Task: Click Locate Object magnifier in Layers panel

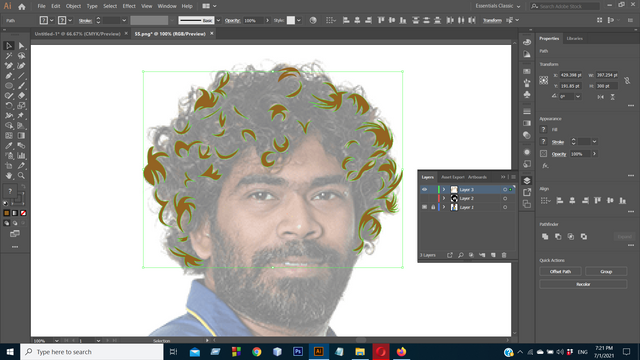Action: click(460, 255)
